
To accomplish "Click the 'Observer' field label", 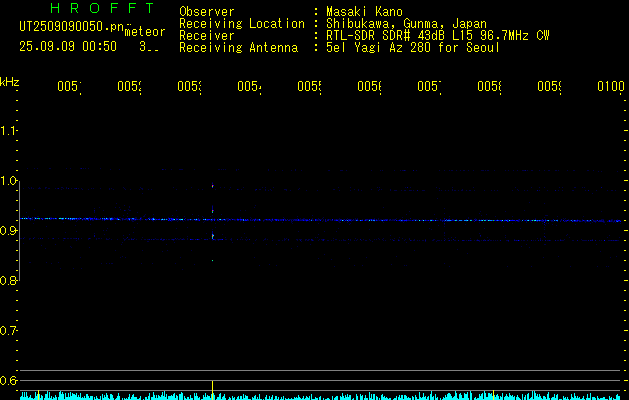I will tap(207, 12).
